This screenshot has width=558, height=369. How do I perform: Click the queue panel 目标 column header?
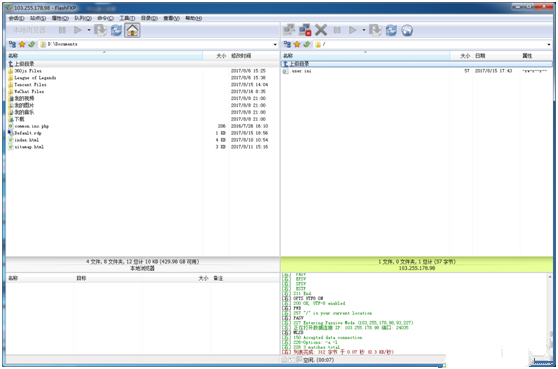[108, 278]
